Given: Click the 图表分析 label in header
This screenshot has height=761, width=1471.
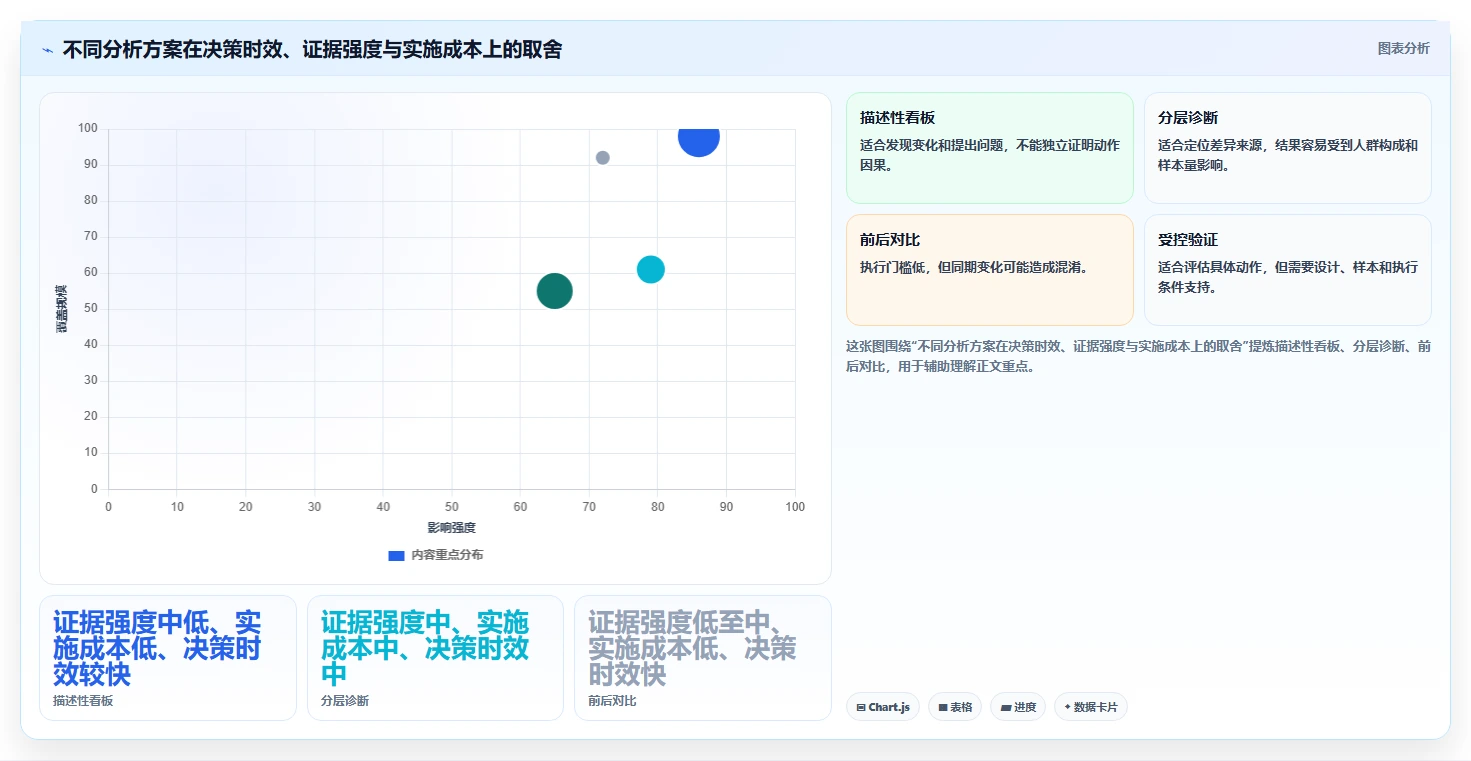Looking at the screenshot, I should point(1403,48).
